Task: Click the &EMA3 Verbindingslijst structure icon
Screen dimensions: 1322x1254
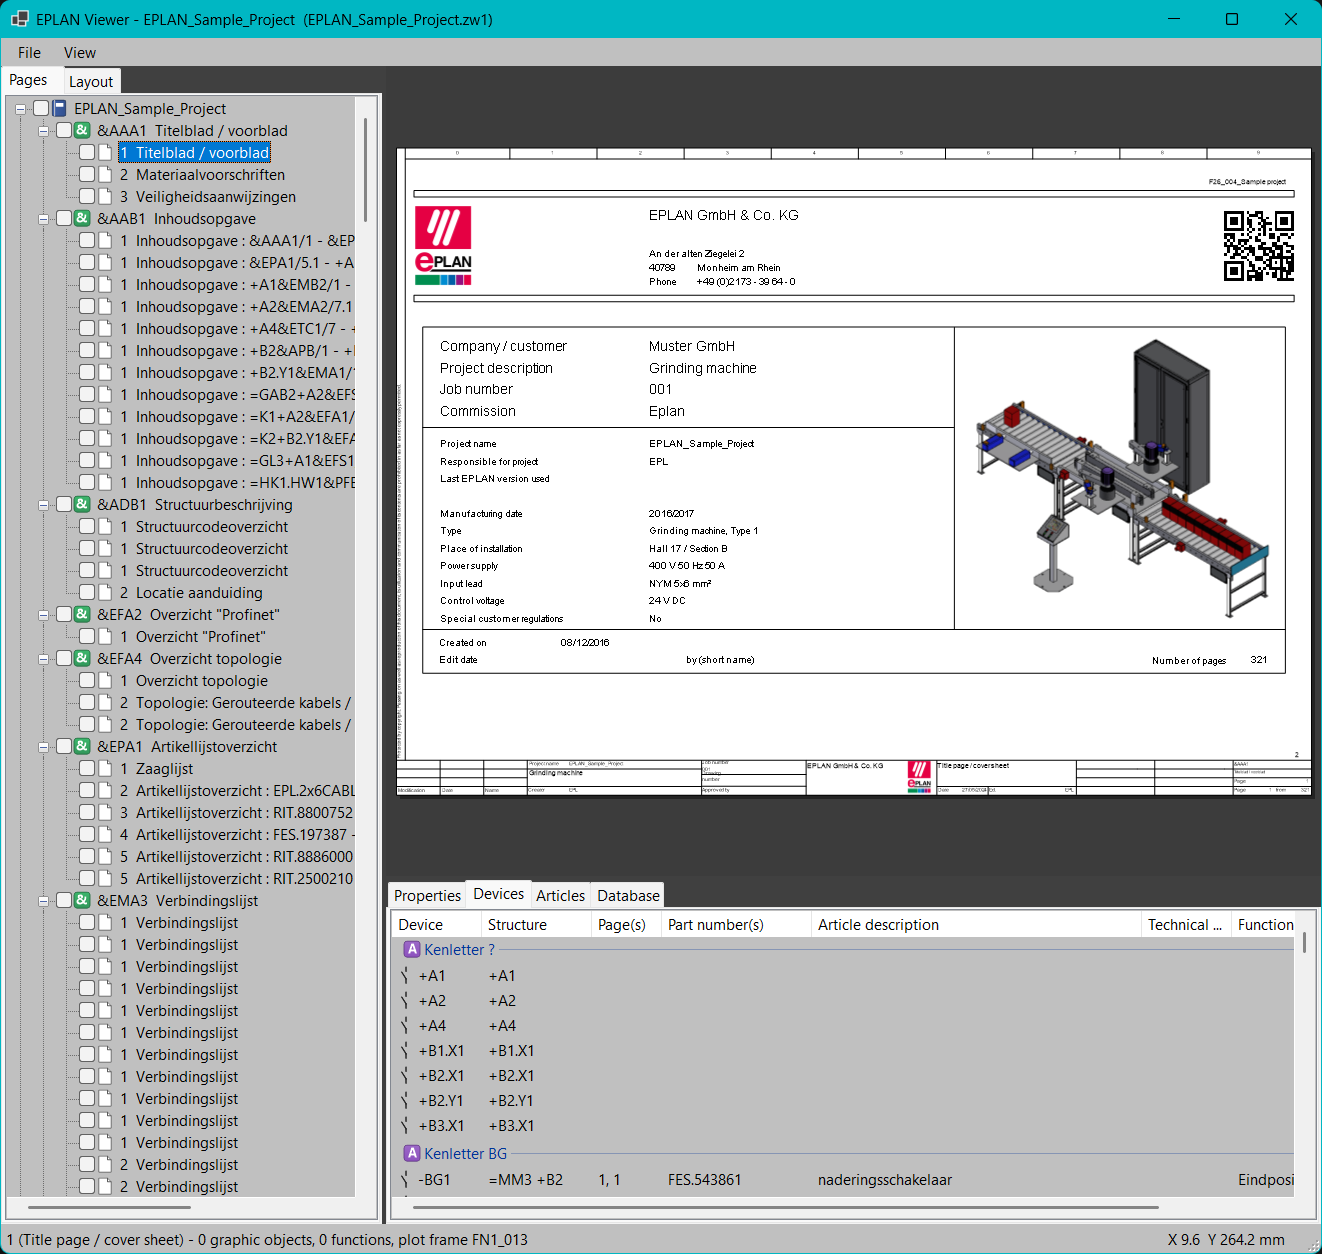Action: pyautogui.click(x=83, y=900)
